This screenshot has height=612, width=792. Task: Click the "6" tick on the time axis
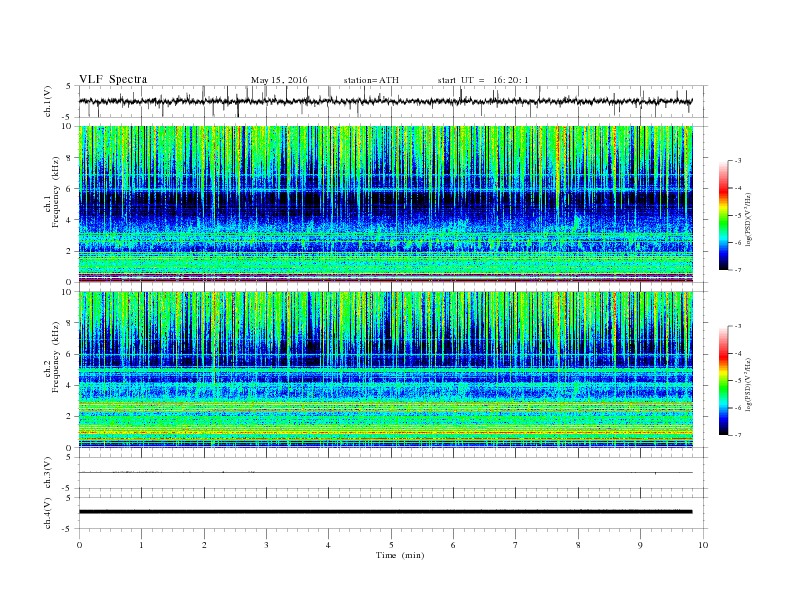pos(453,545)
